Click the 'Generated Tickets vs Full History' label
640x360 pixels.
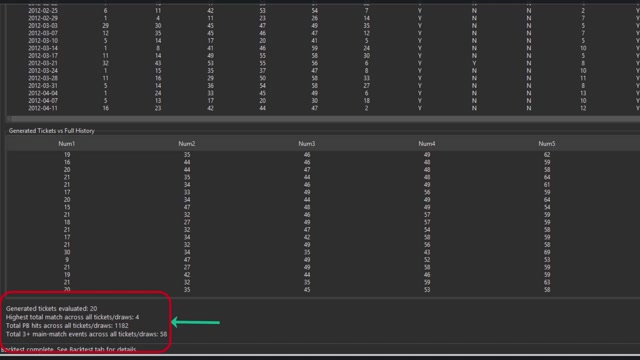(51, 131)
